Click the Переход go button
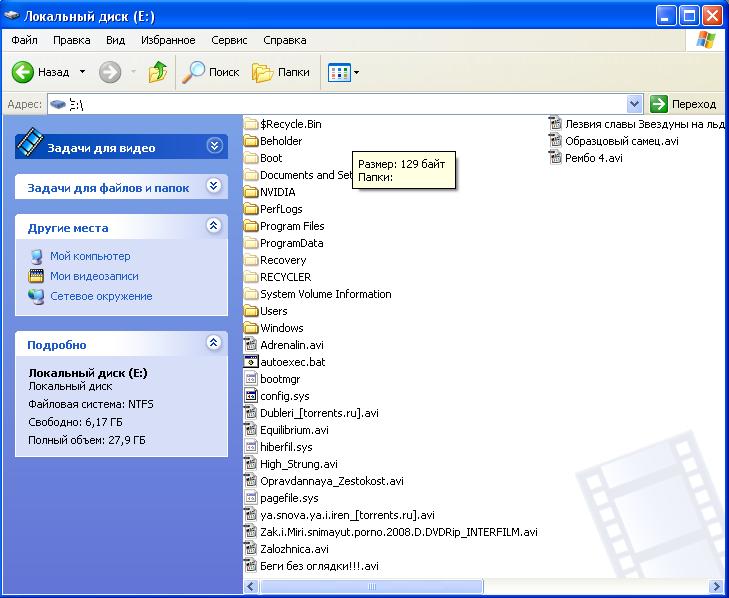The width and height of the screenshot is (729, 598). 684,104
